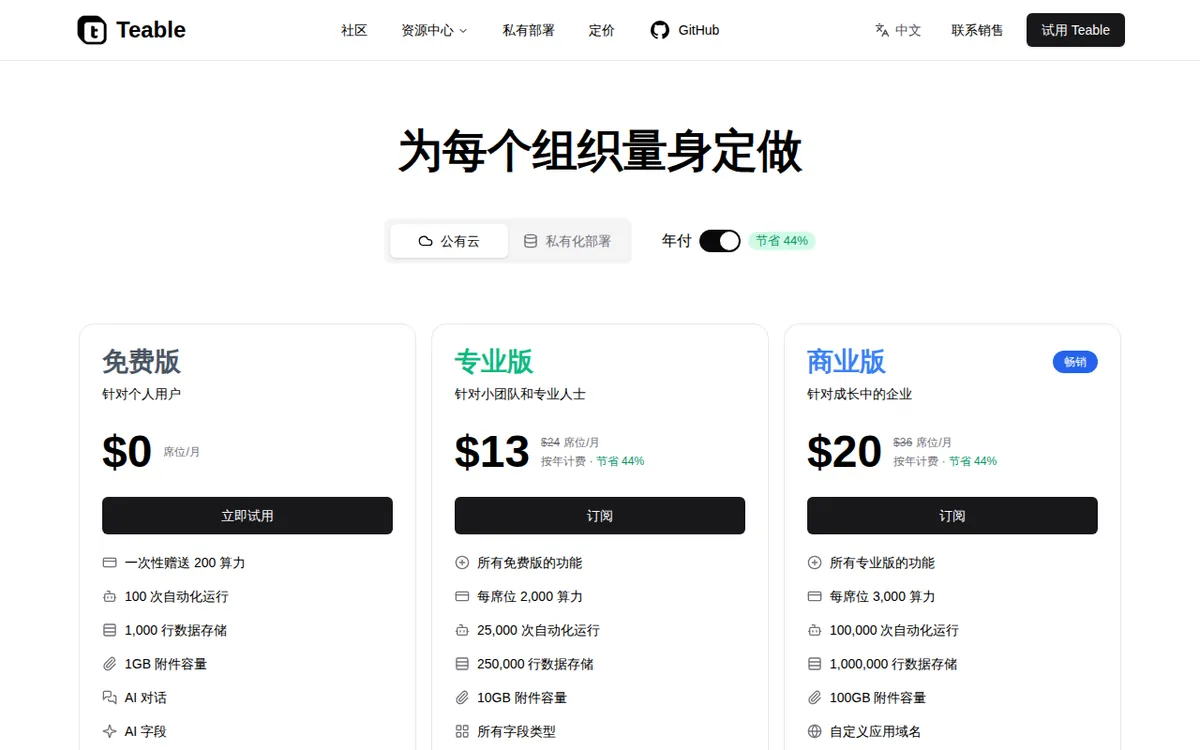Click the GitHub octocat icon
The height and width of the screenshot is (750, 1200).
click(x=660, y=30)
